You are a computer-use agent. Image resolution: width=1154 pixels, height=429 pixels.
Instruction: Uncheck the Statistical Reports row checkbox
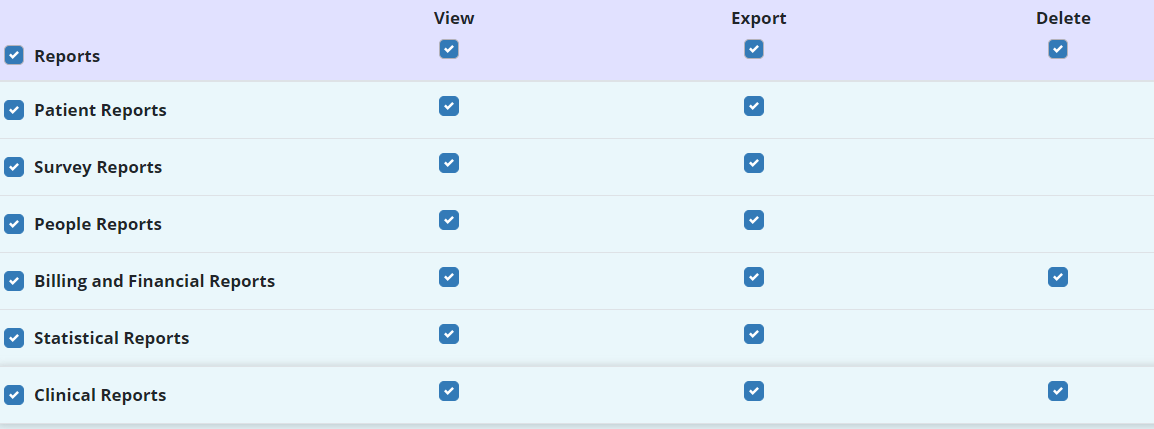click(x=14, y=338)
